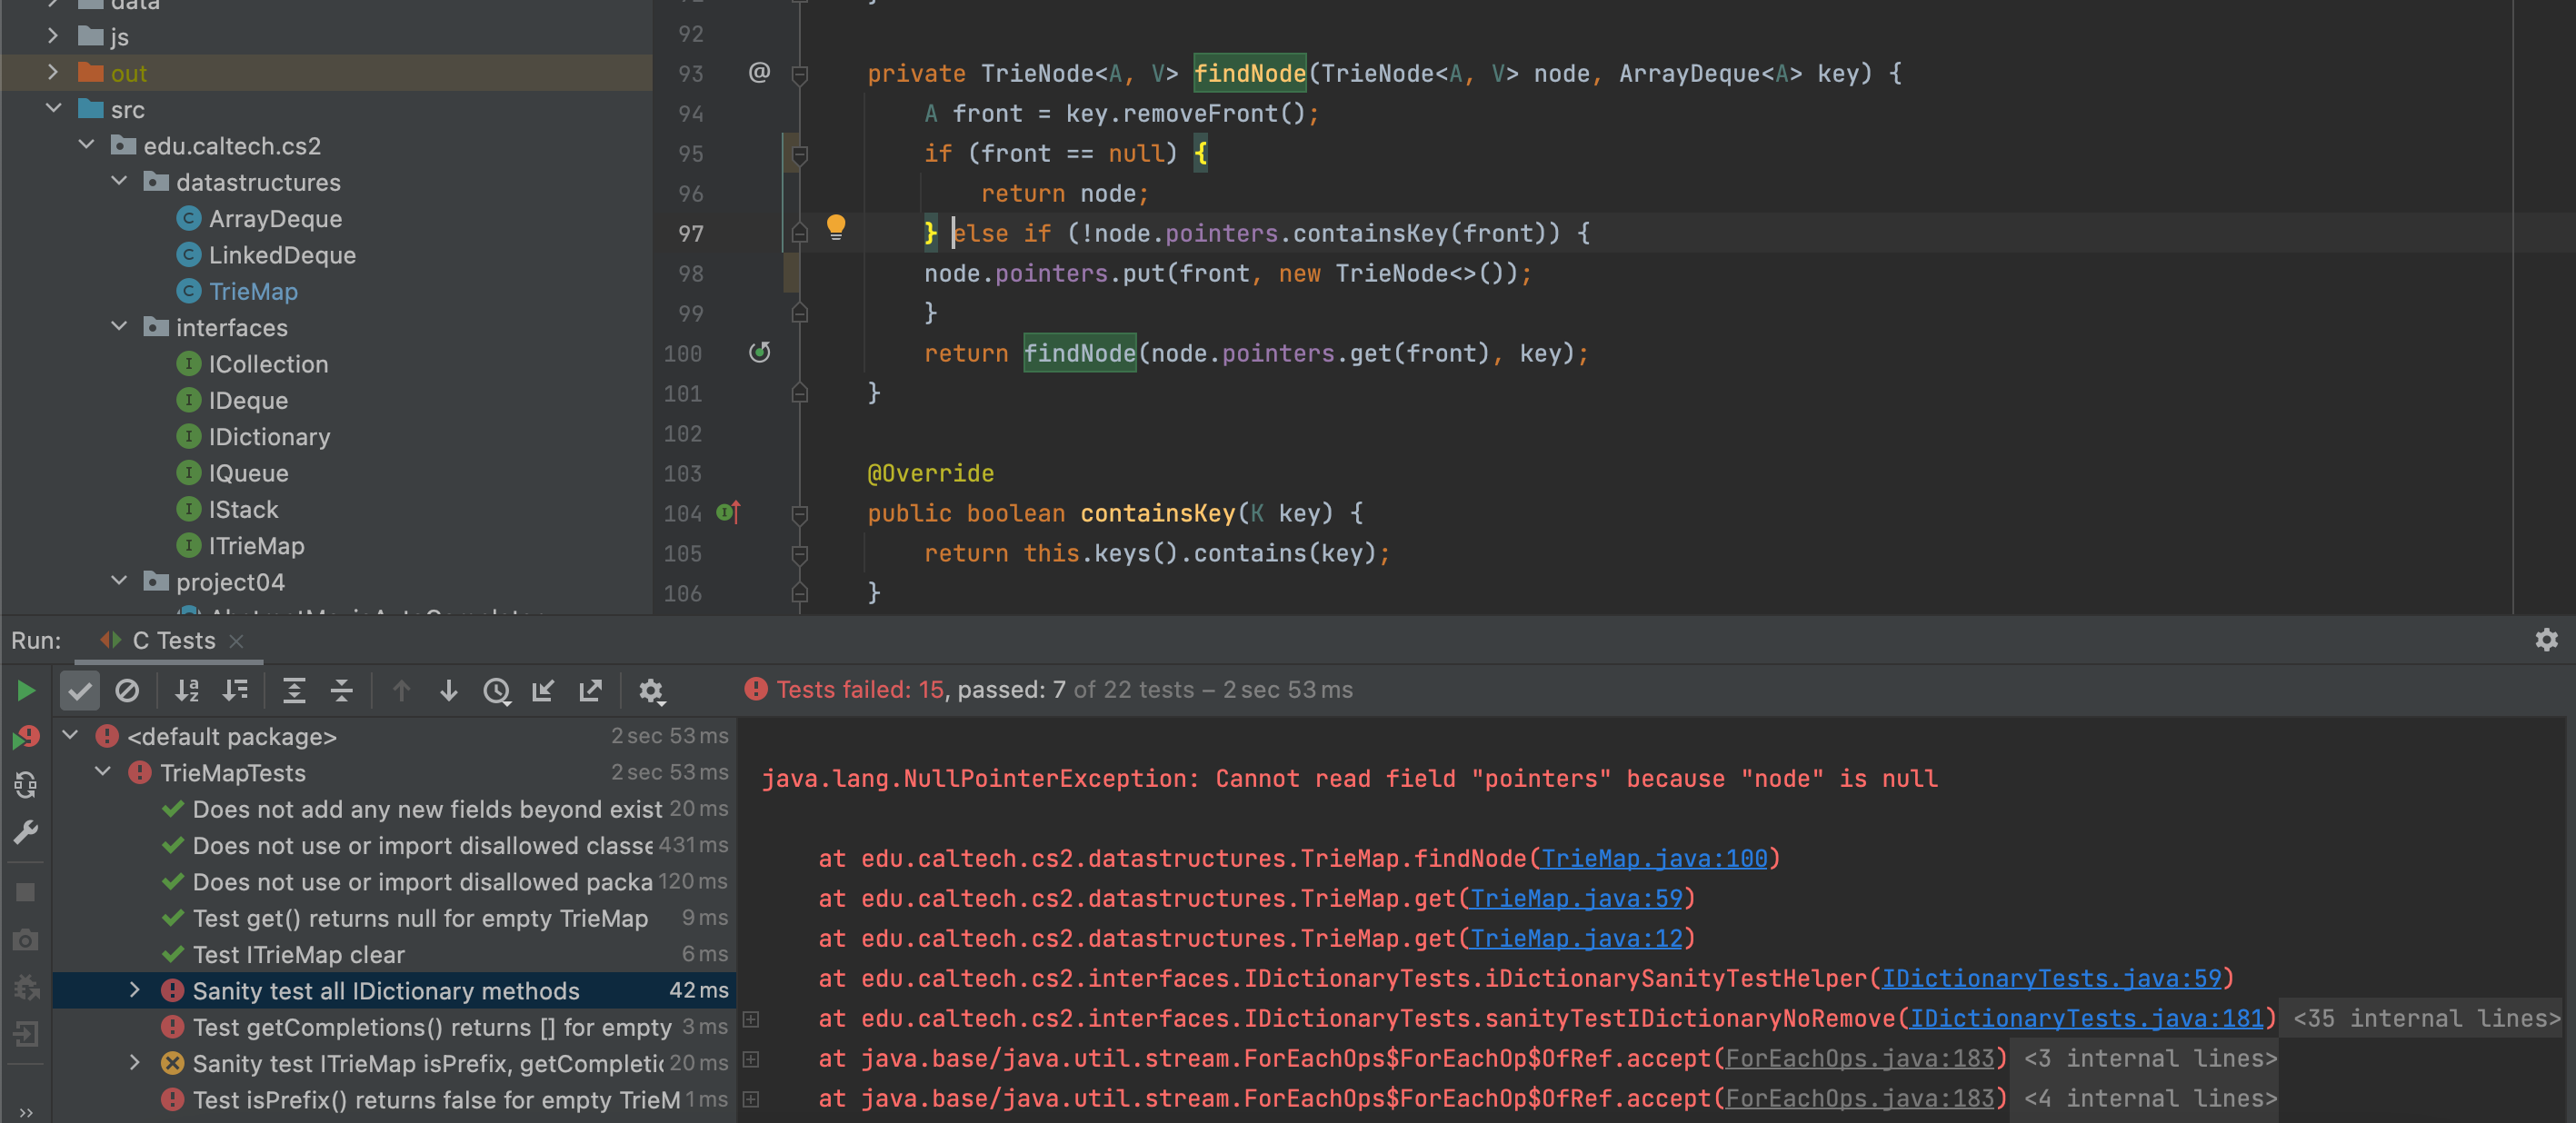The width and height of the screenshot is (2576, 1123).
Task: Click Collapse All in test toolbar
Action: pos(341,691)
